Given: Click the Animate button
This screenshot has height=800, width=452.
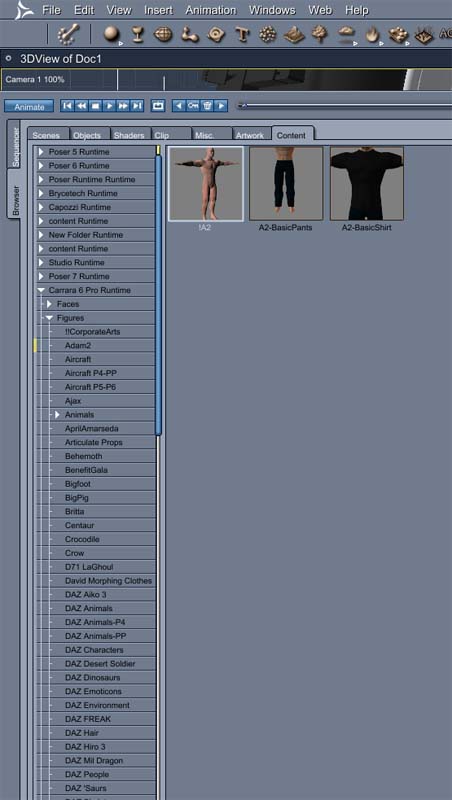Looking at the screenshot, I should click(29, 106).
